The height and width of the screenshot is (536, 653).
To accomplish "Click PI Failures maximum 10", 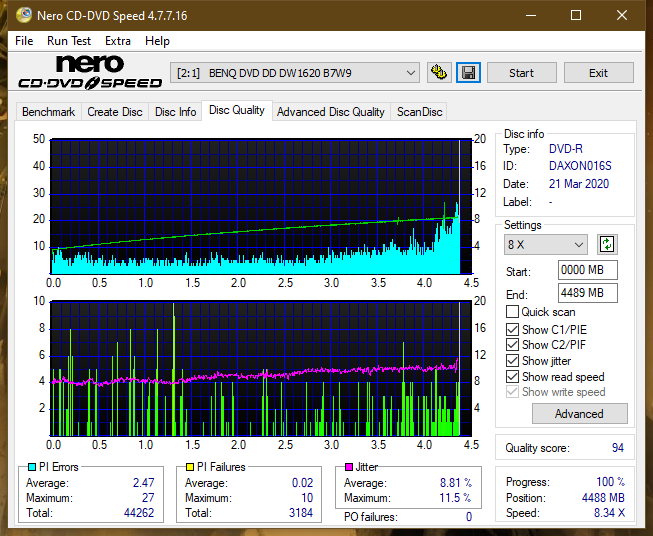I will tap(307, 498).
